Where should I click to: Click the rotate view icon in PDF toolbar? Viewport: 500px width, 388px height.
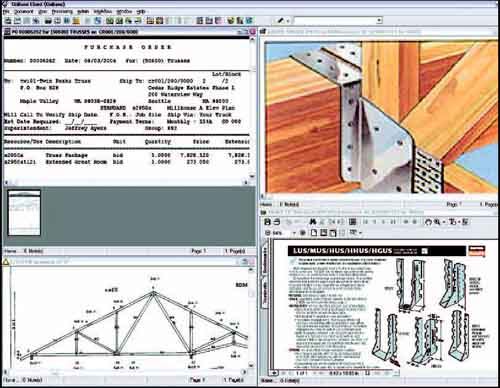point(352,232)
